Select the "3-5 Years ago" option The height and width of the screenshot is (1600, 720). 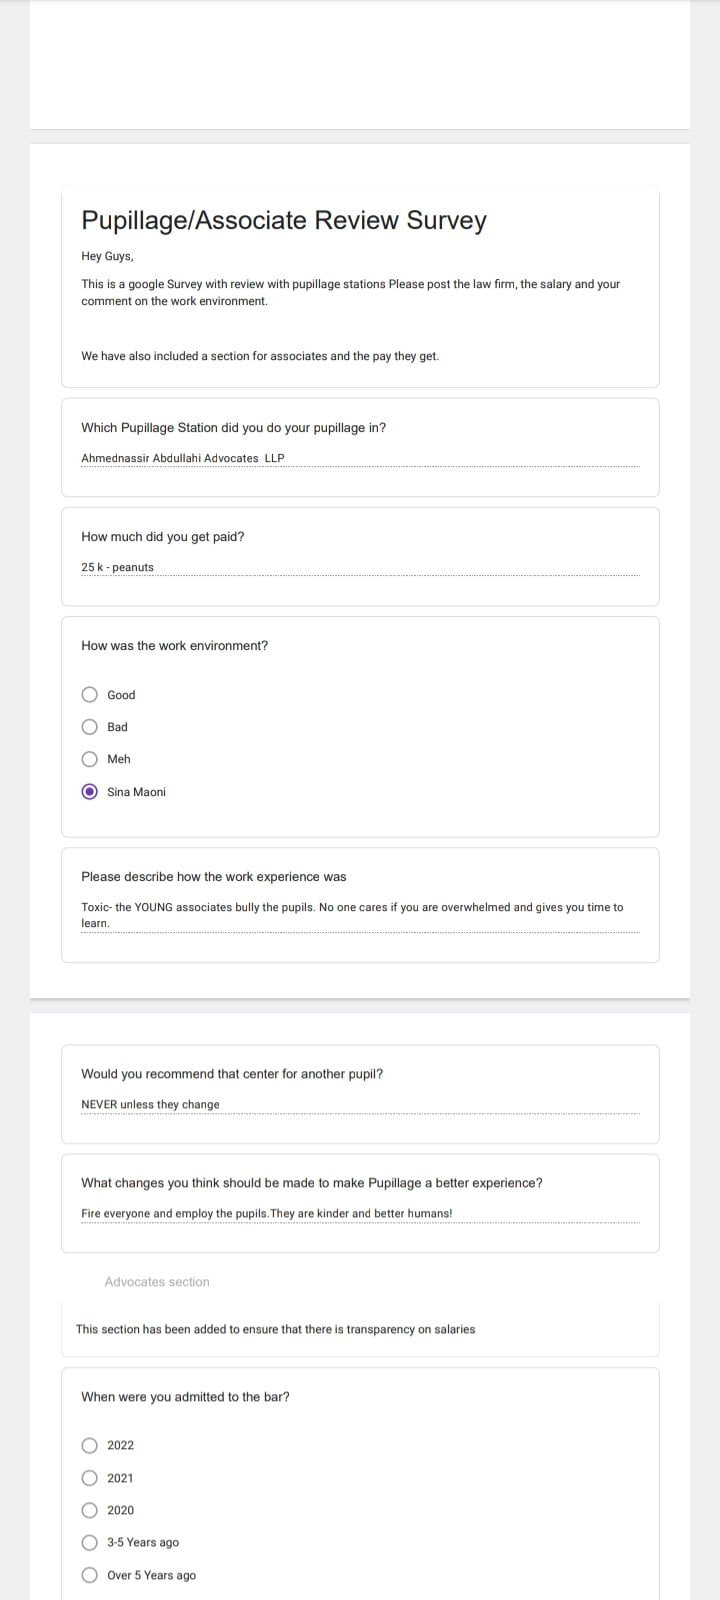[x=90, y=1542]
